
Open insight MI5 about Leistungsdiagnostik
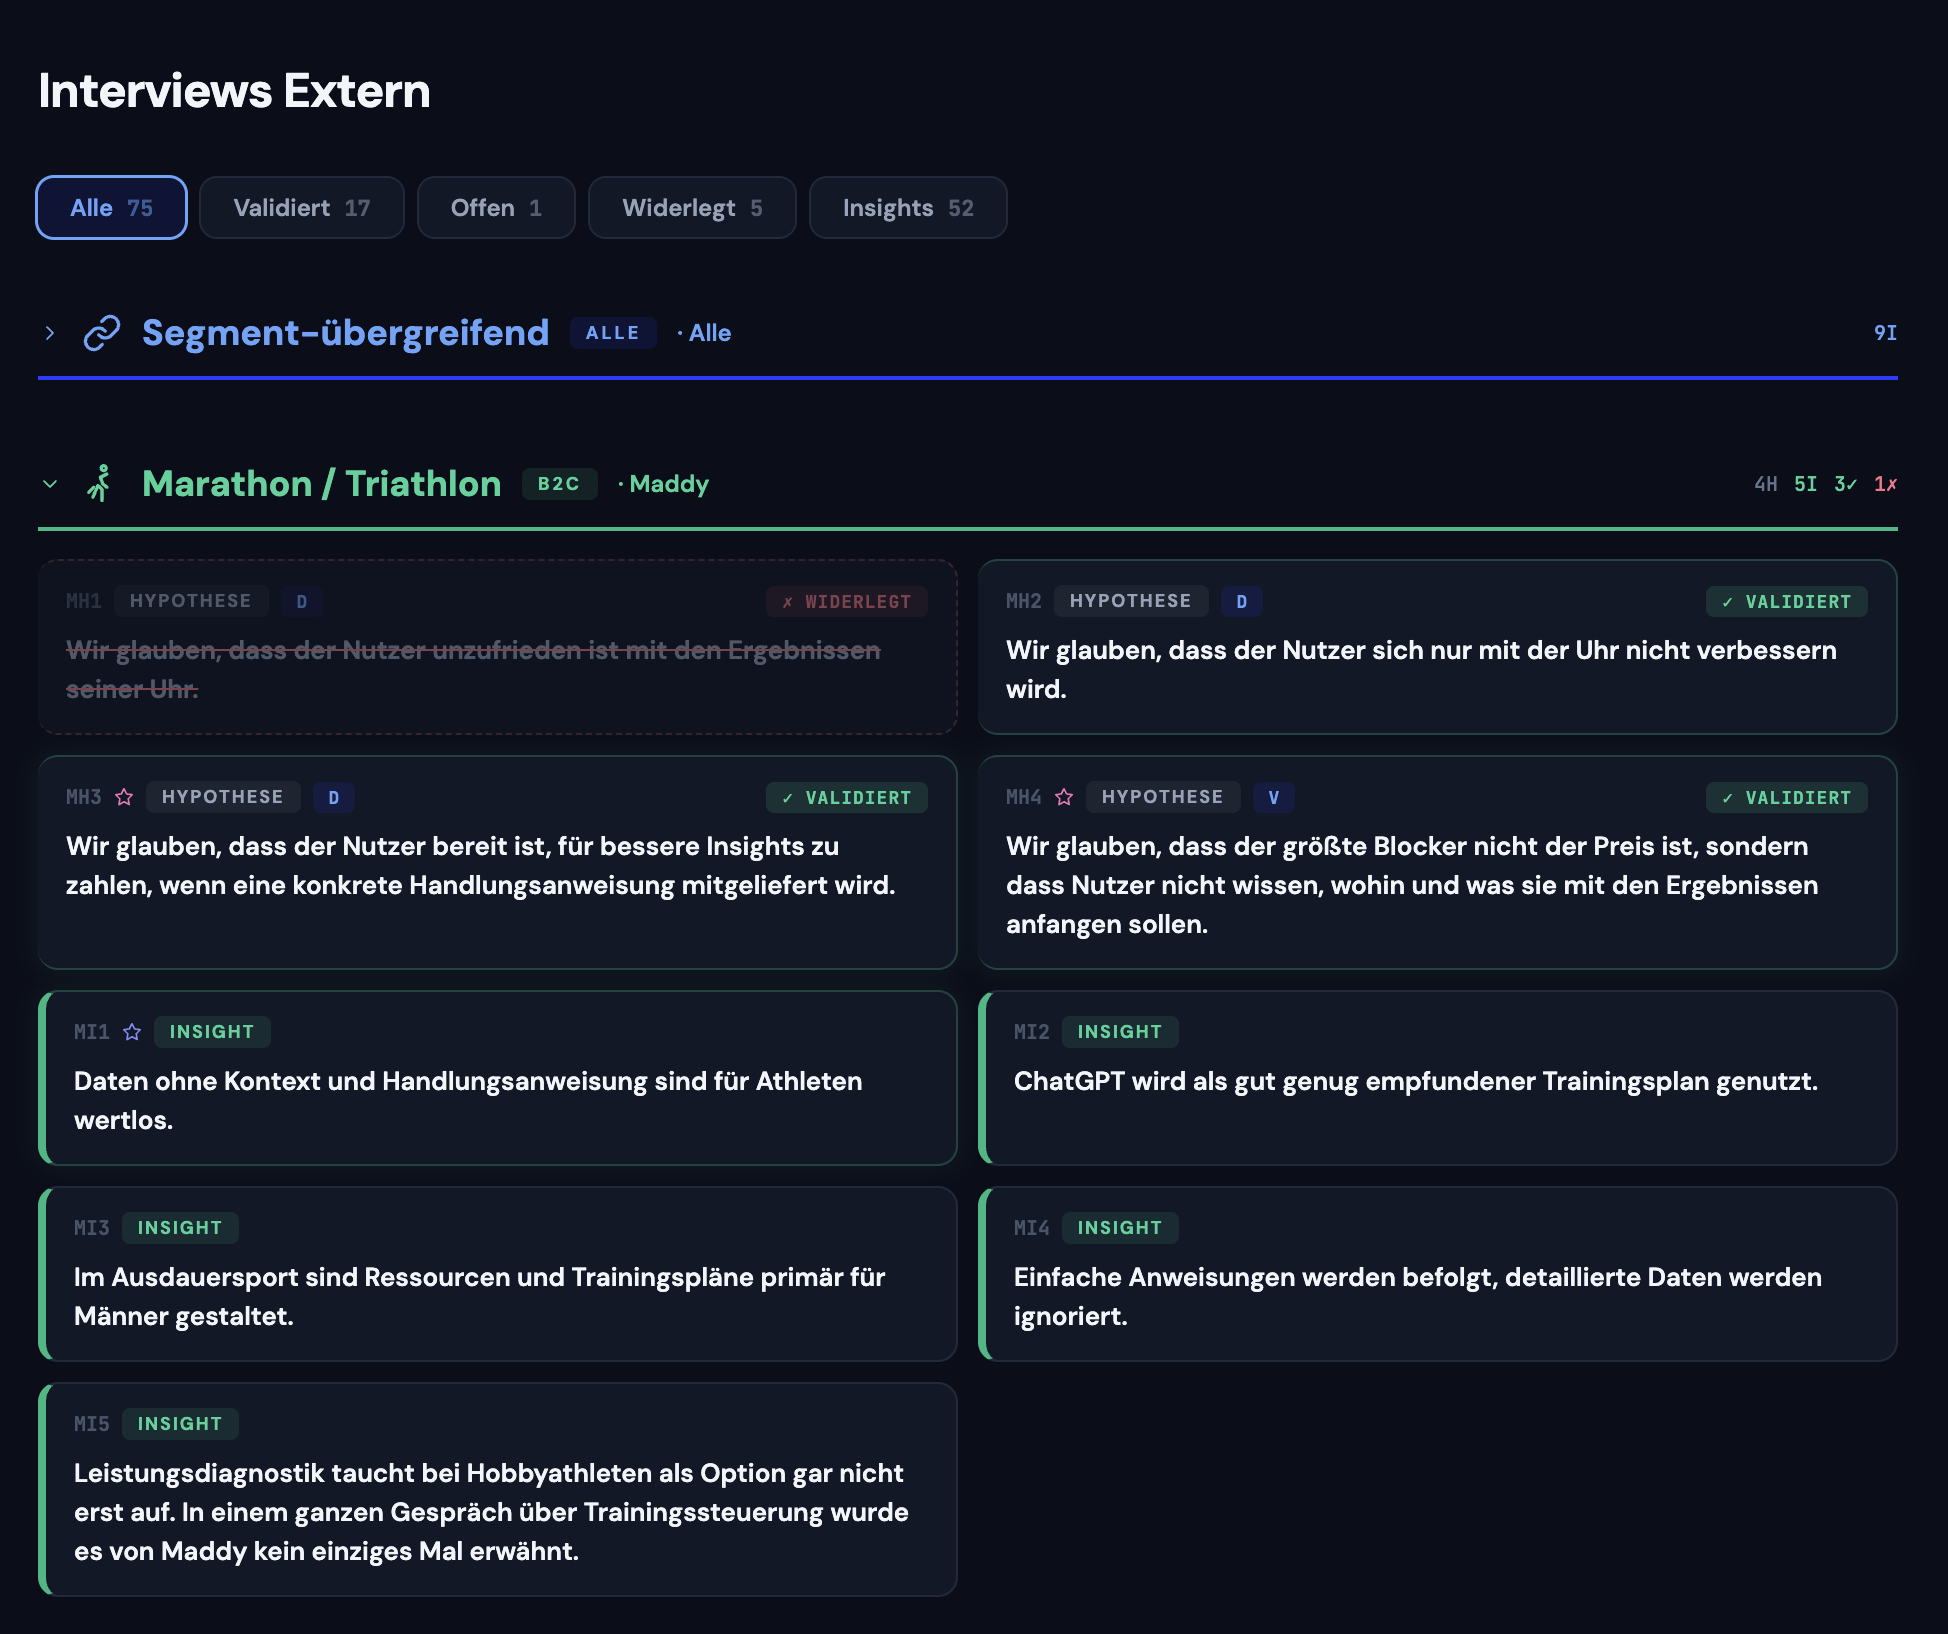click(491, 1512)
